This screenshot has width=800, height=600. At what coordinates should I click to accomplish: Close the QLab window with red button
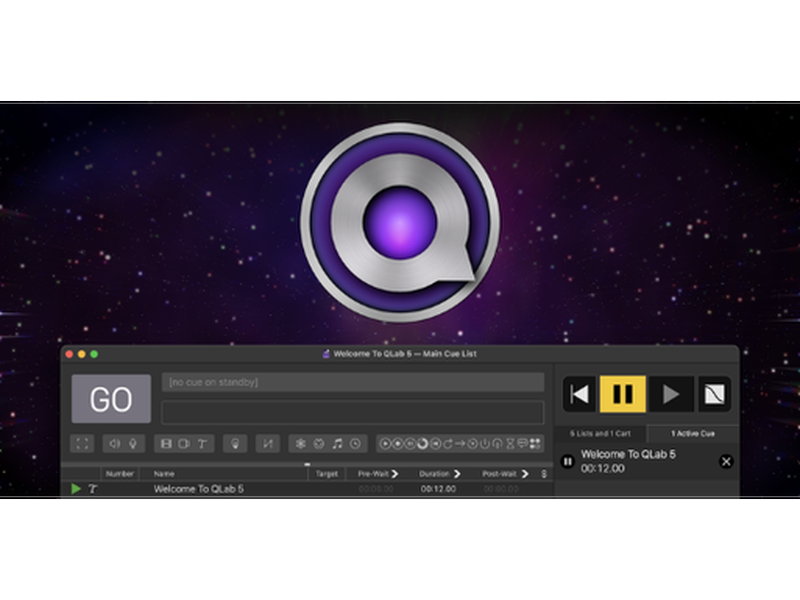pos(69,354)
